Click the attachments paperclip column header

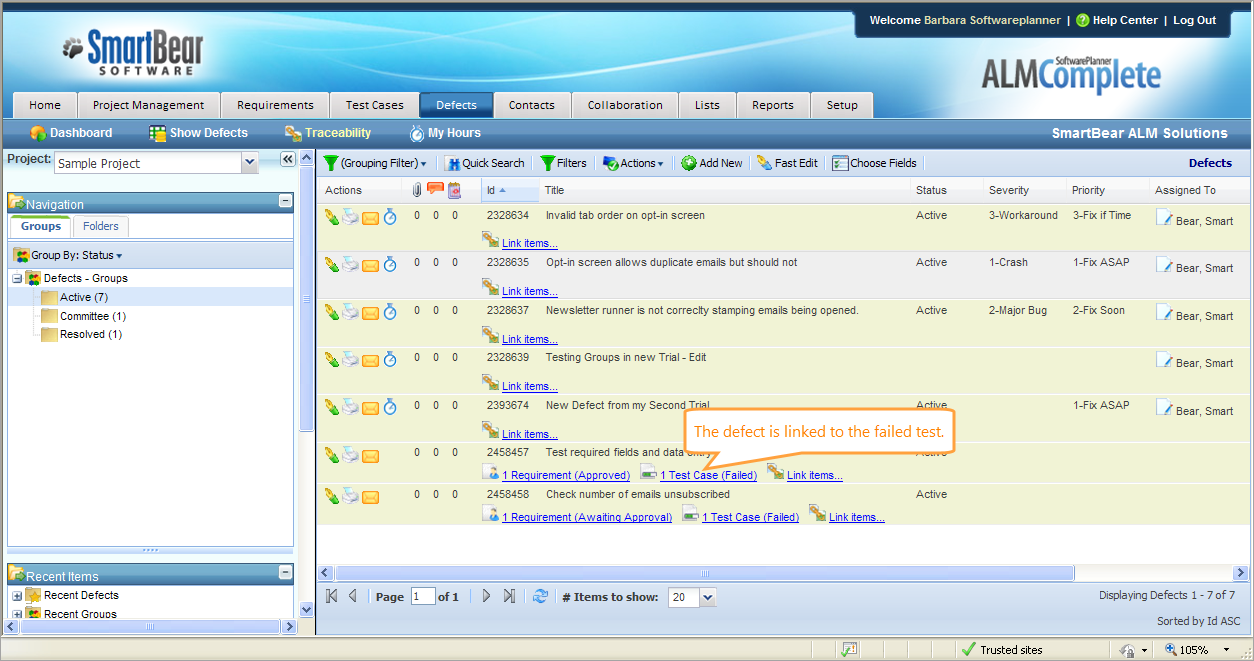point(417,190)
